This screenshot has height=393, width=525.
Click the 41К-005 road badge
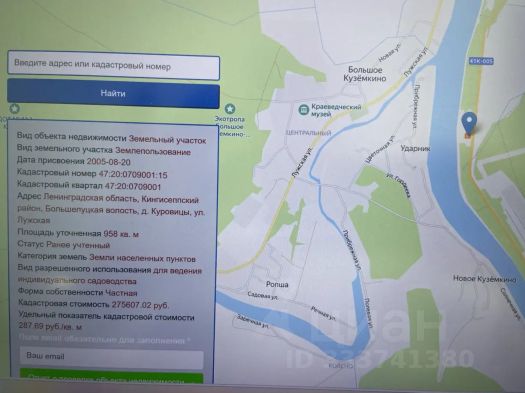(481, 61)
